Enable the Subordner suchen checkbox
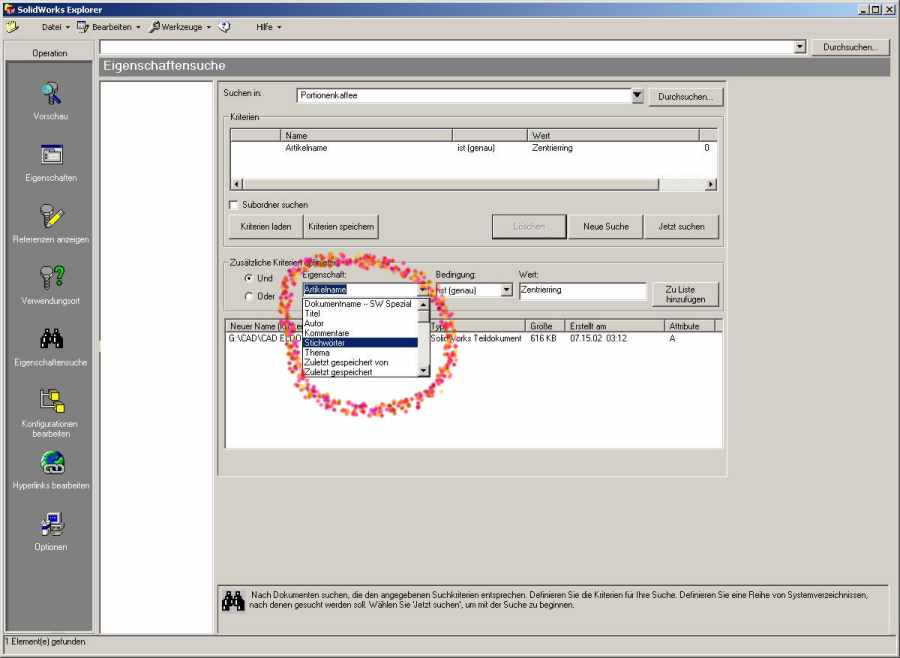Image resolution: width=900 pixels, height=658 pixels. 234,205
